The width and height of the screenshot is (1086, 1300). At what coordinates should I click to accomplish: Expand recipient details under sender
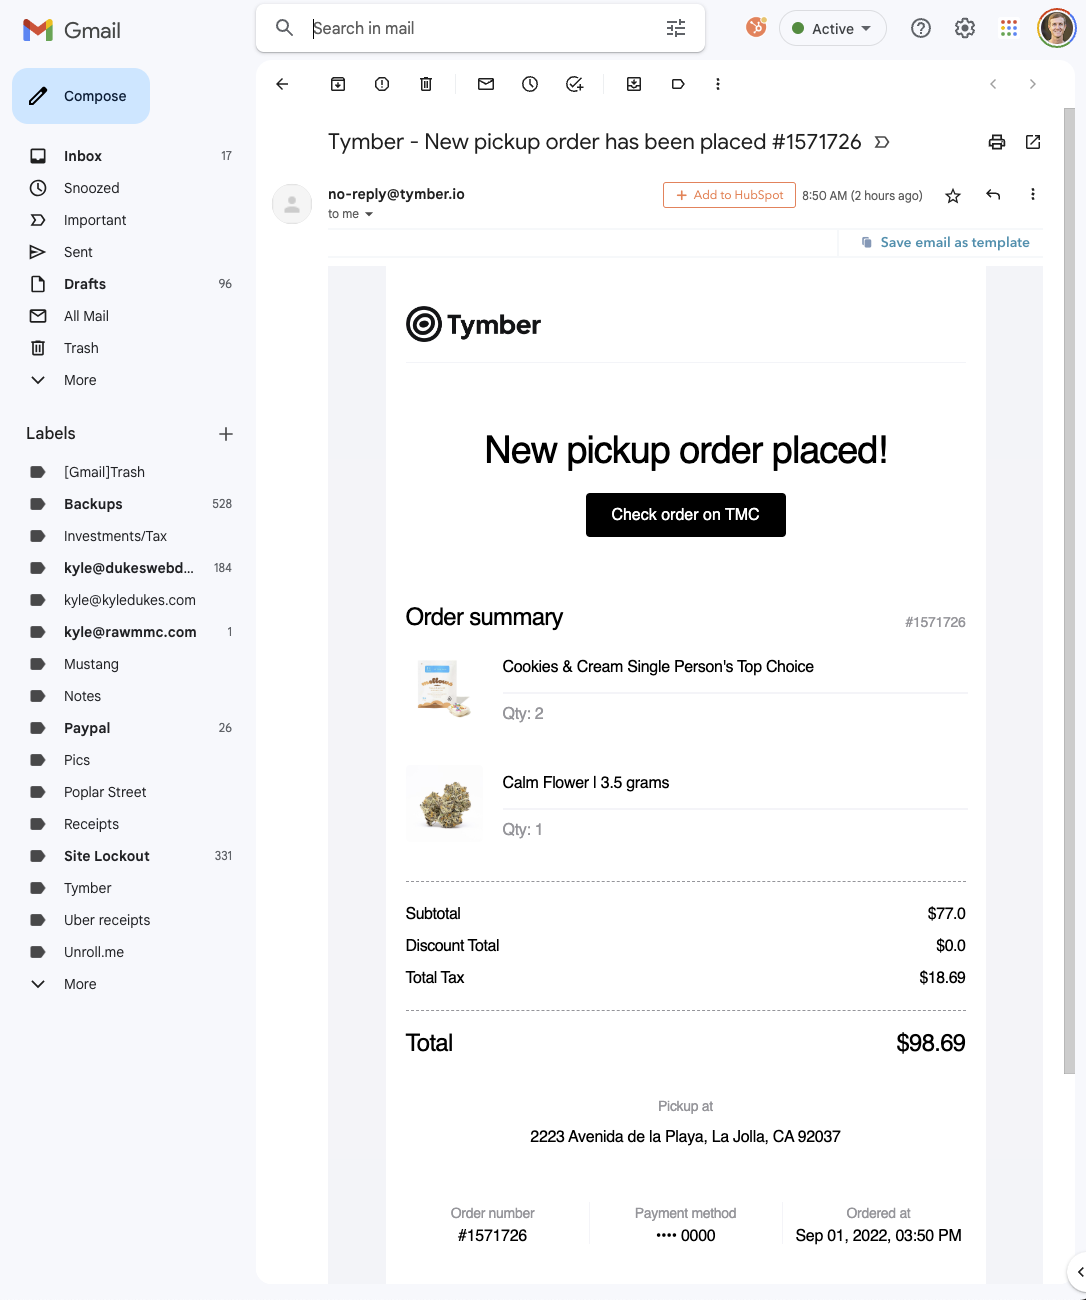(x=368, y=214)
